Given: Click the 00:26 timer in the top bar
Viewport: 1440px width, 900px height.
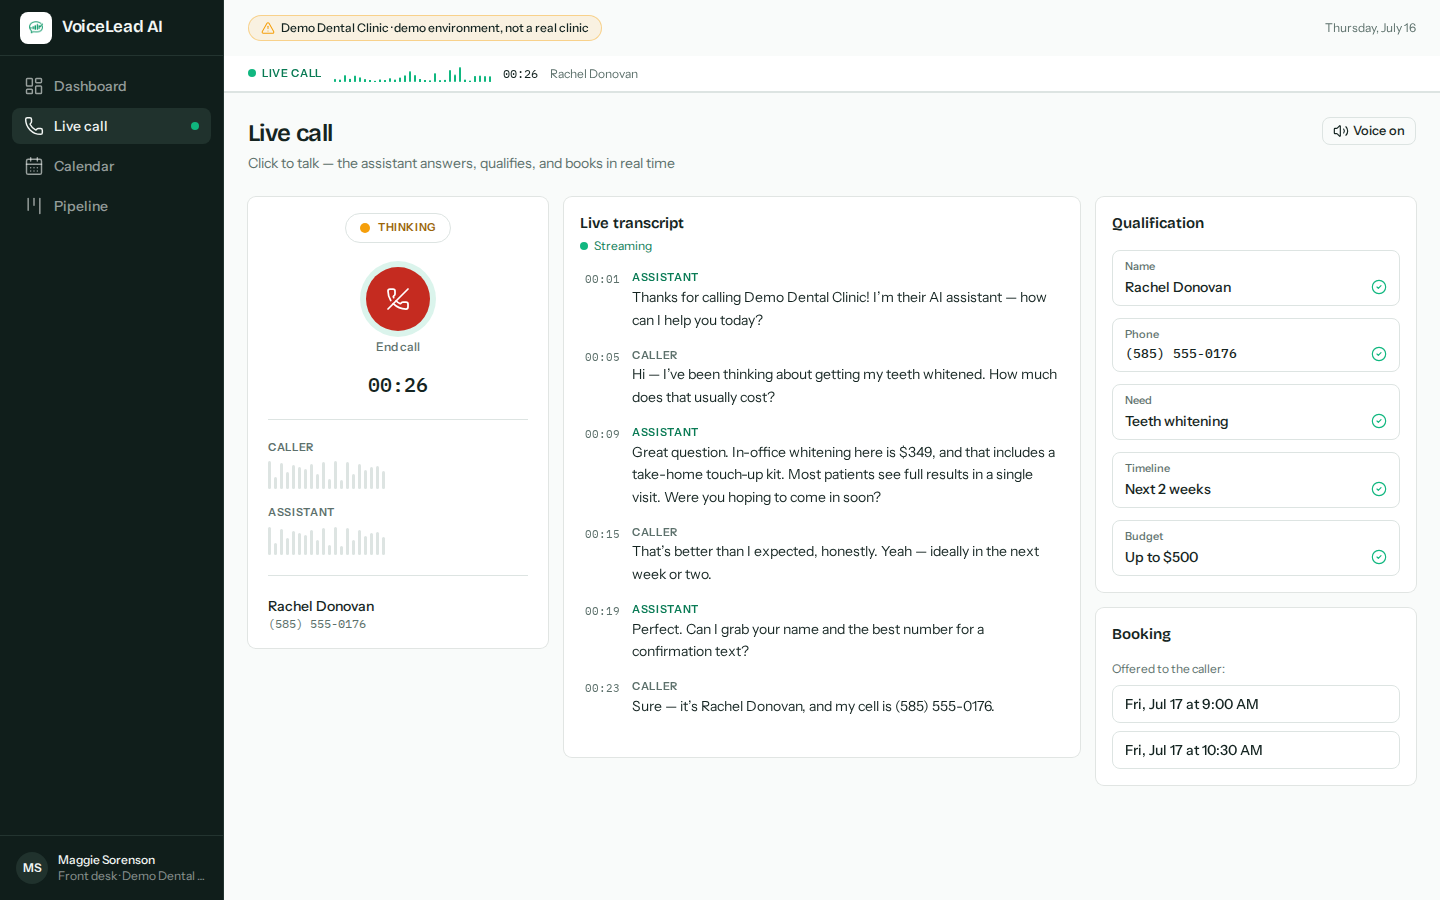Looking at the screenshot, I should coord(520,74).
